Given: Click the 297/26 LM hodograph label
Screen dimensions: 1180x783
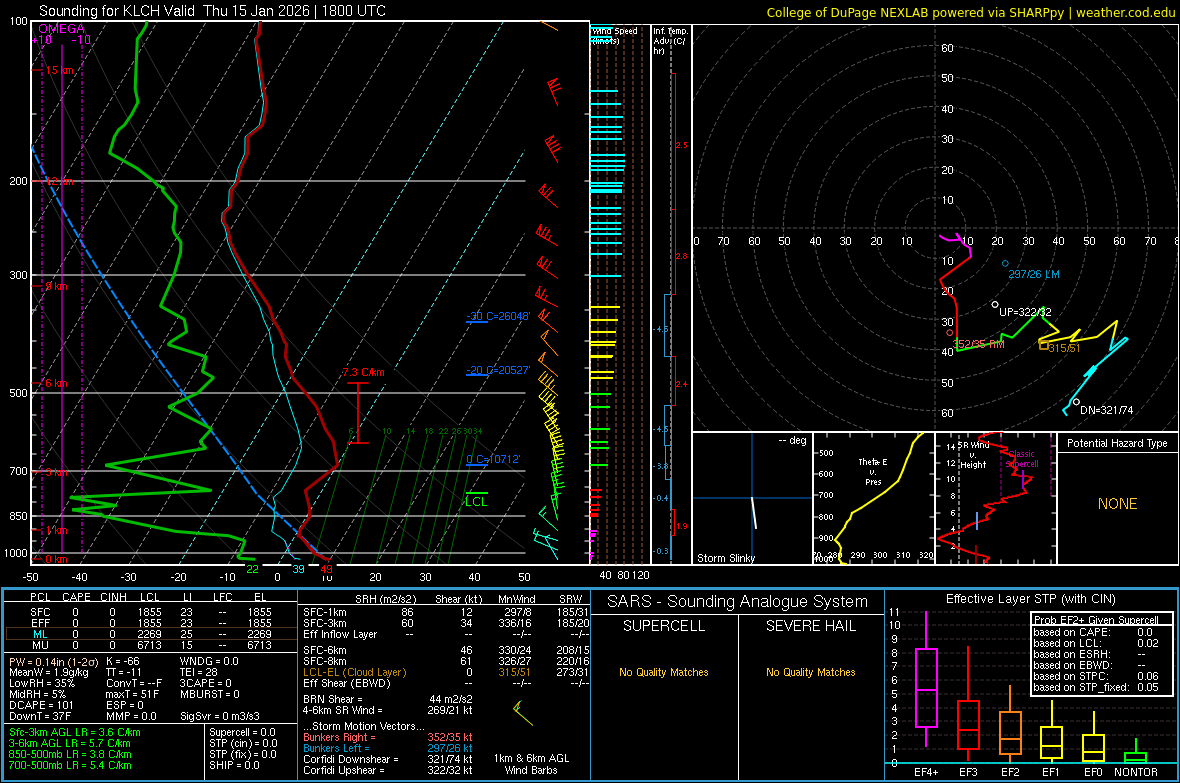Looking at the screenshot, I should (x=1034, y=274).
